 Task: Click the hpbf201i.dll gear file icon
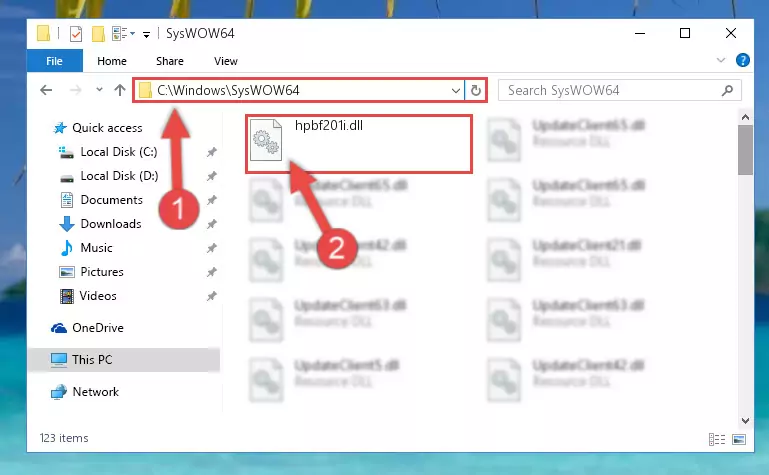coord(266,141)
